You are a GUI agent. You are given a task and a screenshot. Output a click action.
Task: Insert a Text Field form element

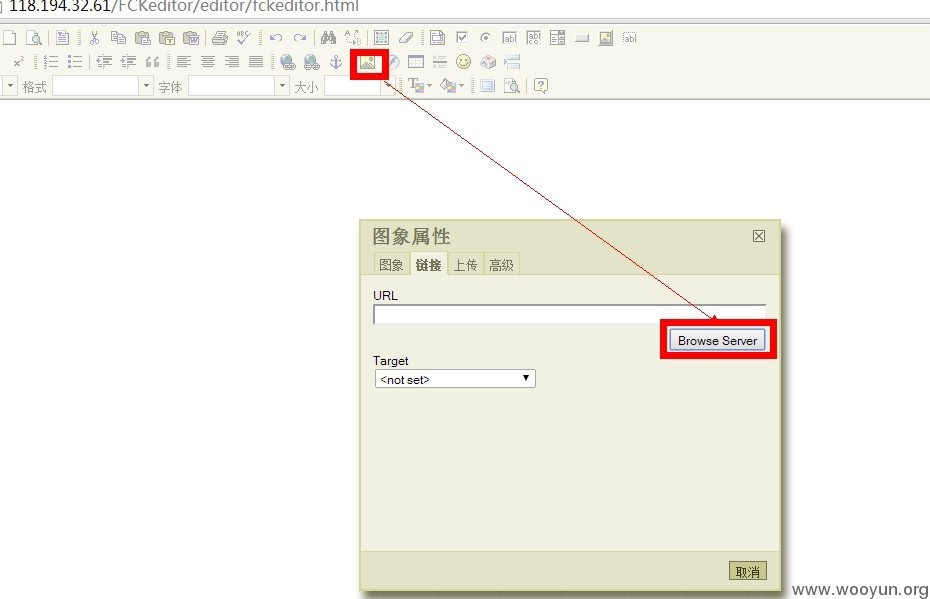[x=509, y=38]
